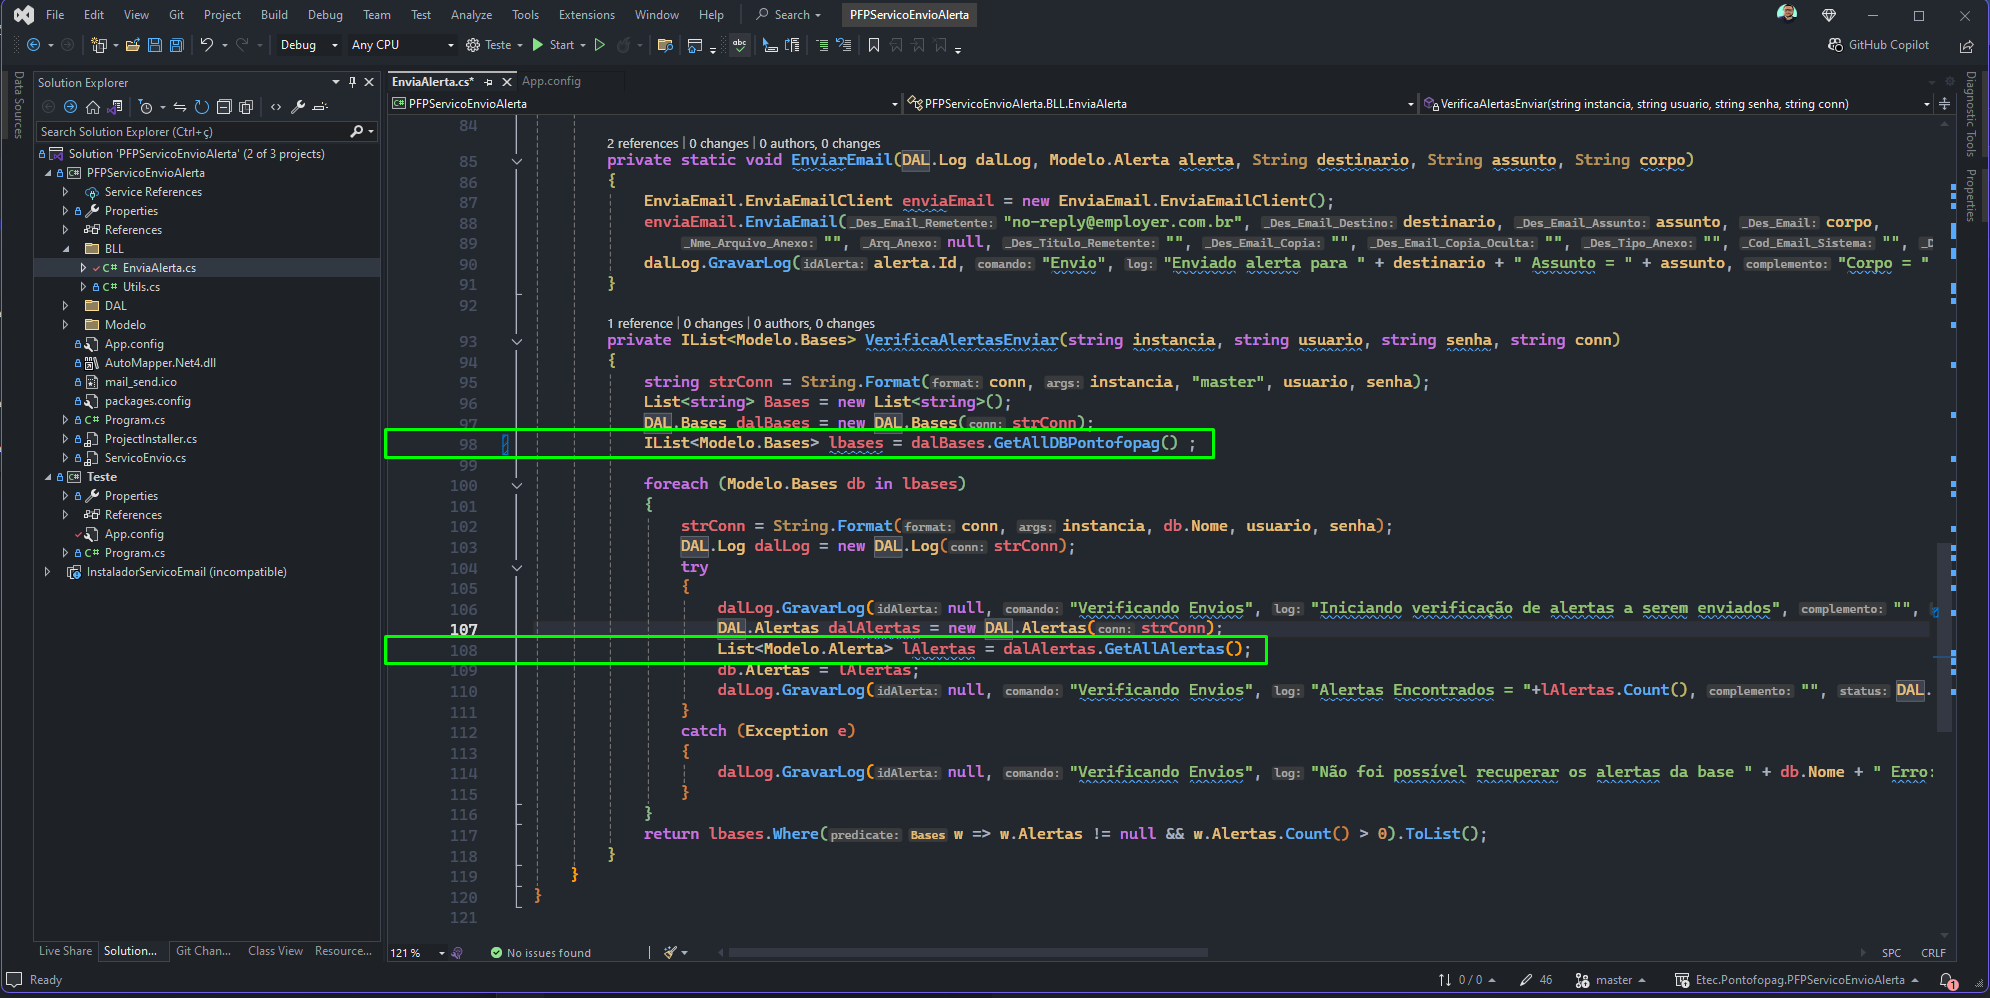Click the Start debugging button
The image size is (1990, 998).
coord(554,45)
